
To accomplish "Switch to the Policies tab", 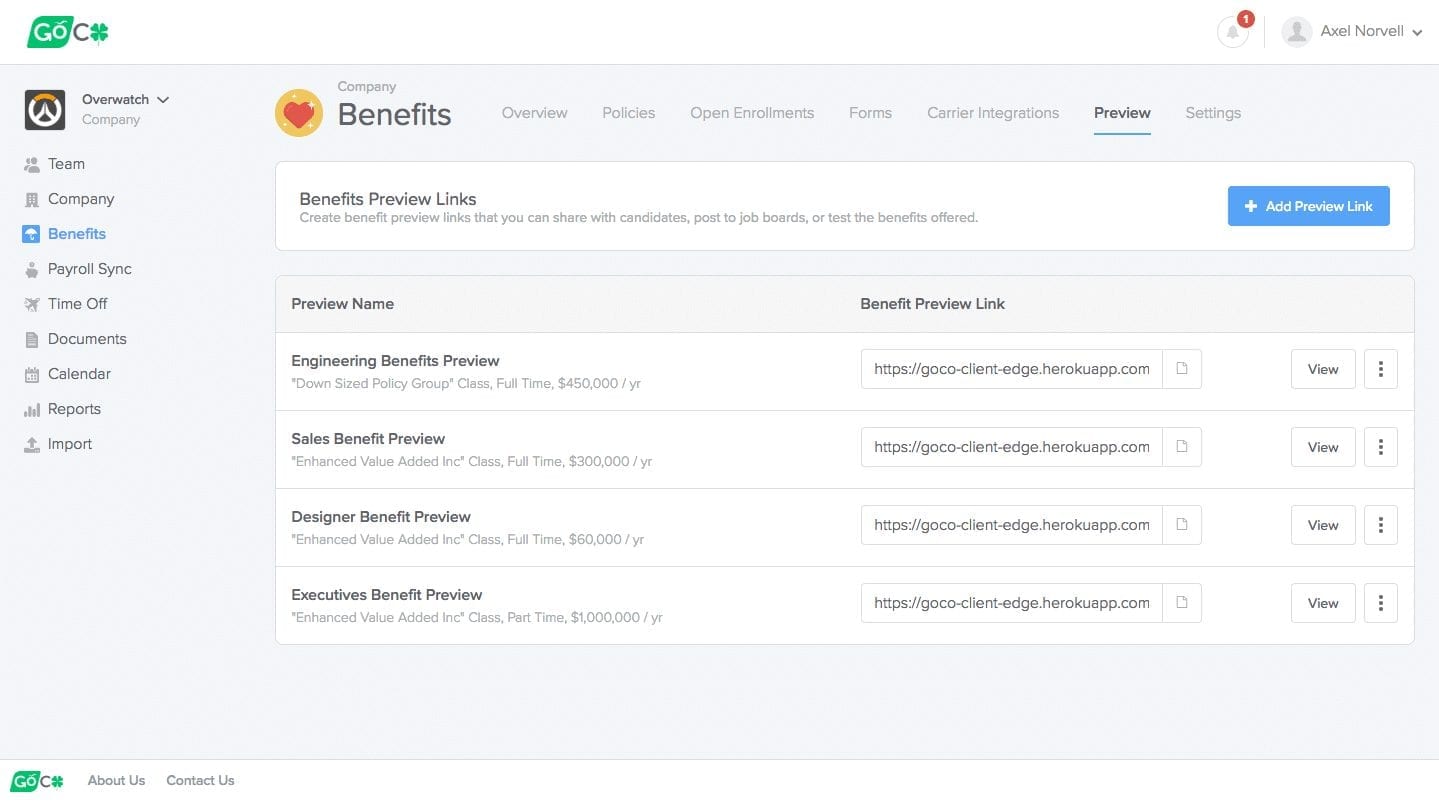I will click(628, 113).
